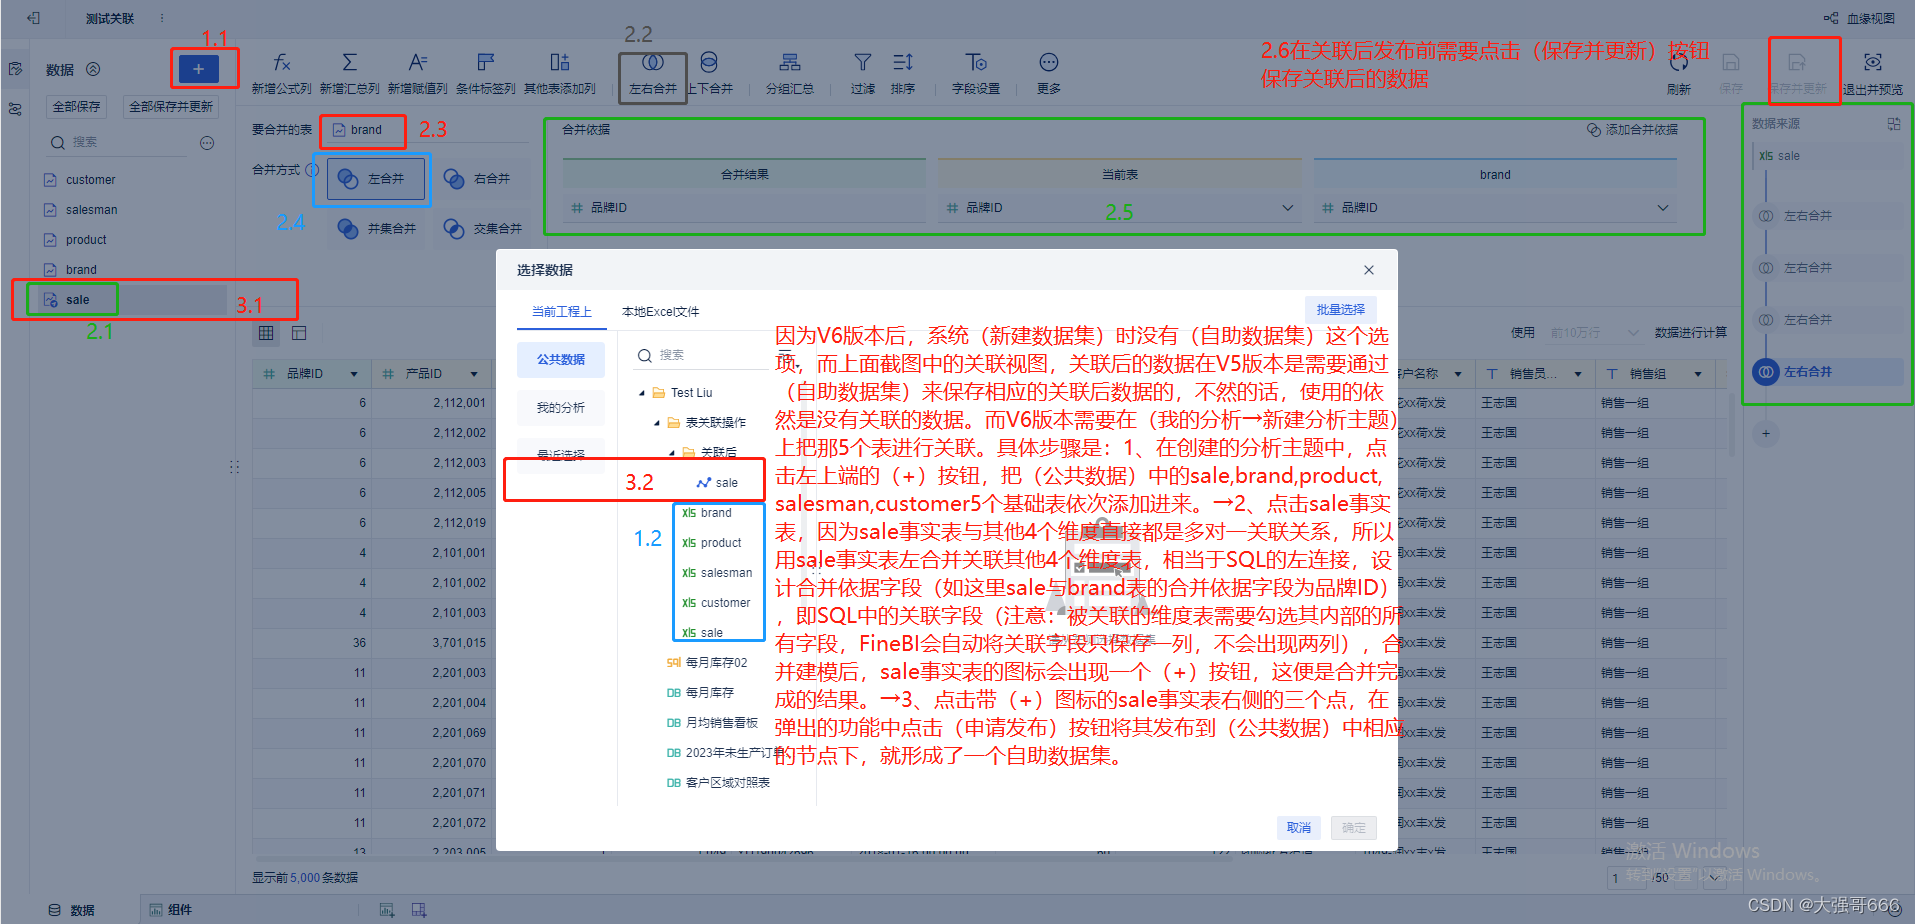Image resolution: width=1915 pixels, height=924 pixels.
Task: Open 血缘视图 lineage view
Action: pyautogui.click(x=1859, y=18)
